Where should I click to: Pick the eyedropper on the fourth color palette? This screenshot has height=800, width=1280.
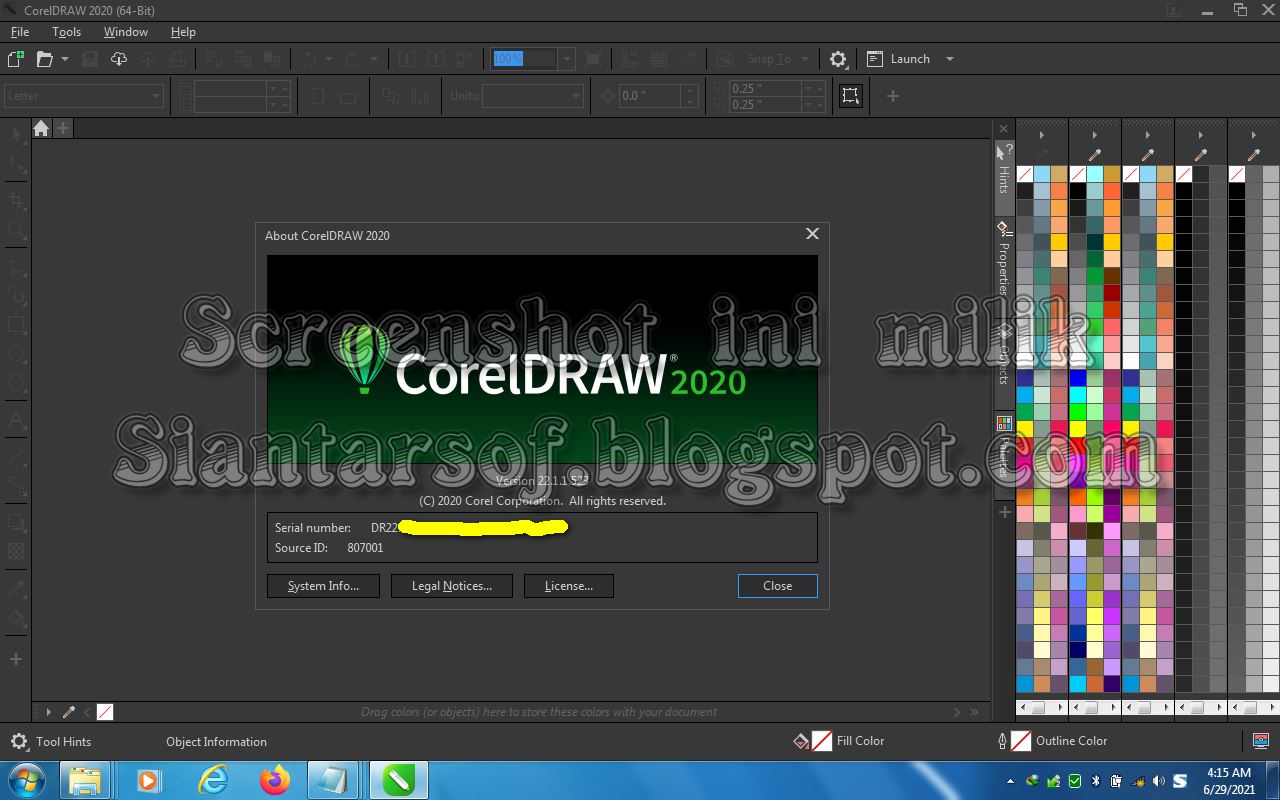coord(1201,155)
